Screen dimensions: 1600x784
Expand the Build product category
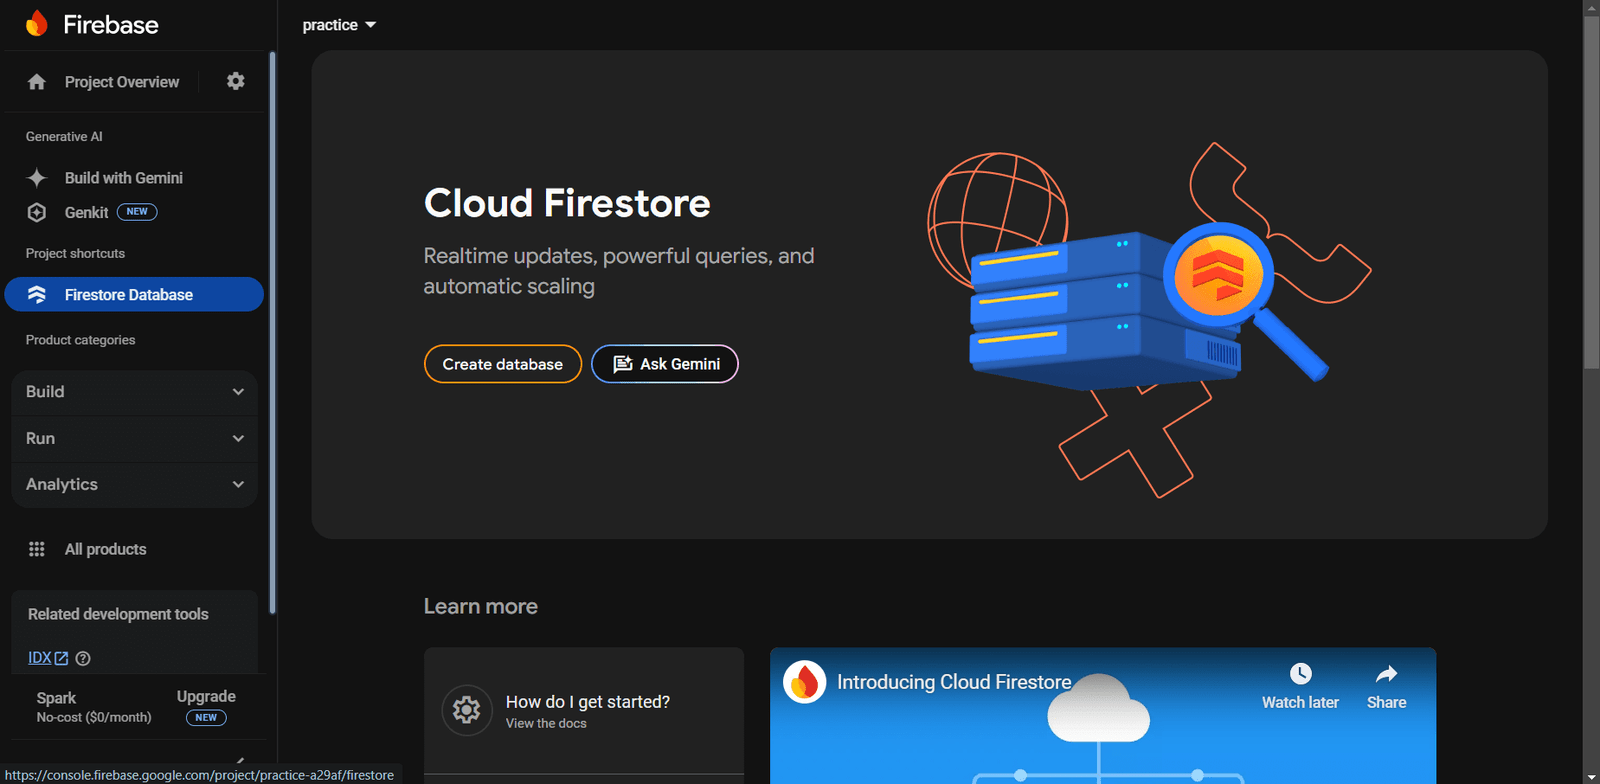[134, 392]
